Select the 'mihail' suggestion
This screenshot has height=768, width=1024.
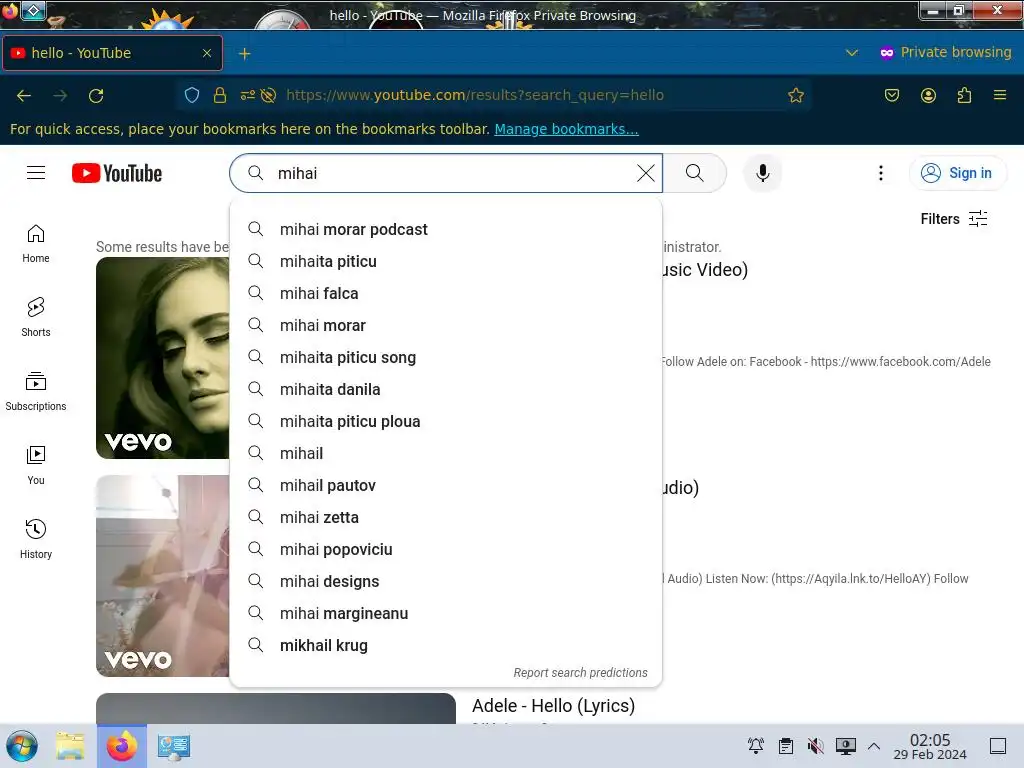(x=446, y=453)
